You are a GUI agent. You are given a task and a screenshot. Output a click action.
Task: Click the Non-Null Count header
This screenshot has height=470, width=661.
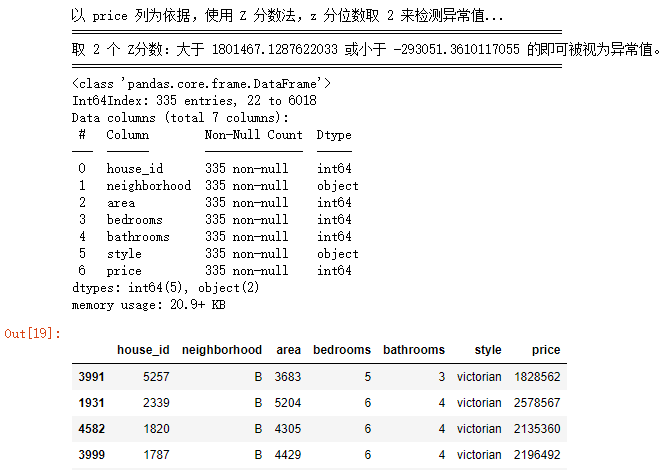tap(253, 135)
